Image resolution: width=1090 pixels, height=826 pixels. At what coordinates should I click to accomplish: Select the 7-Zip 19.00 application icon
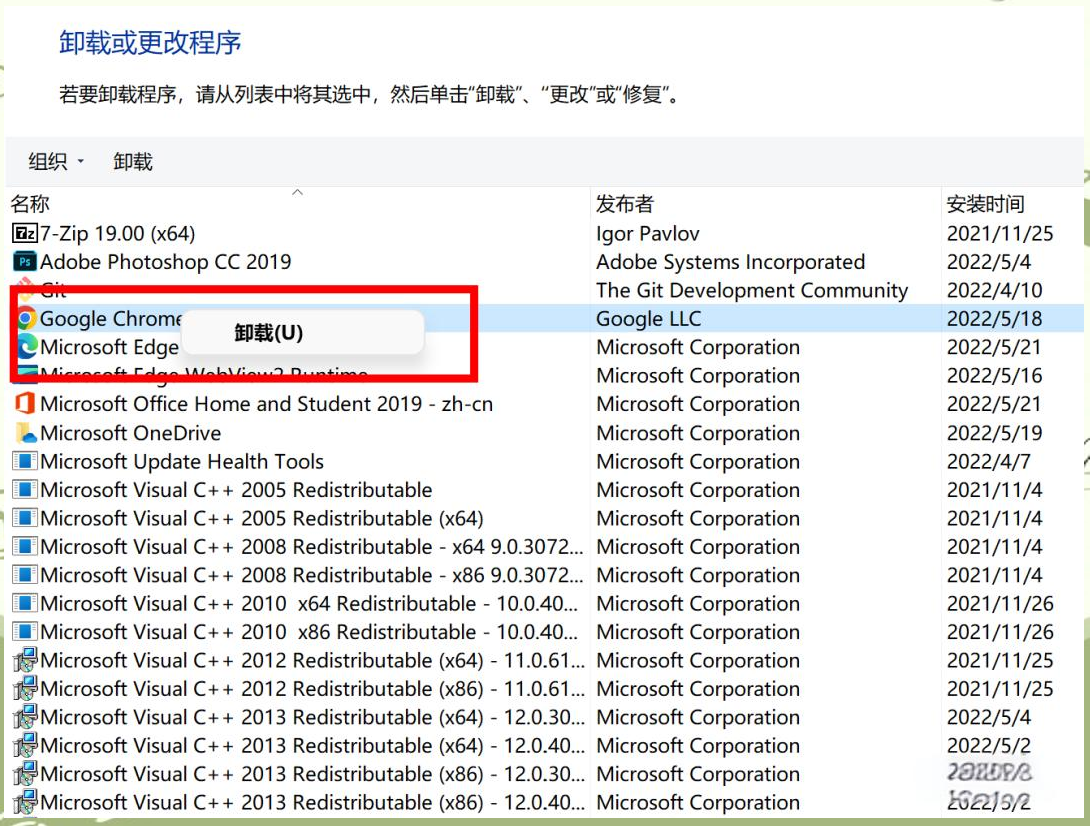click(x=25, y=233)
